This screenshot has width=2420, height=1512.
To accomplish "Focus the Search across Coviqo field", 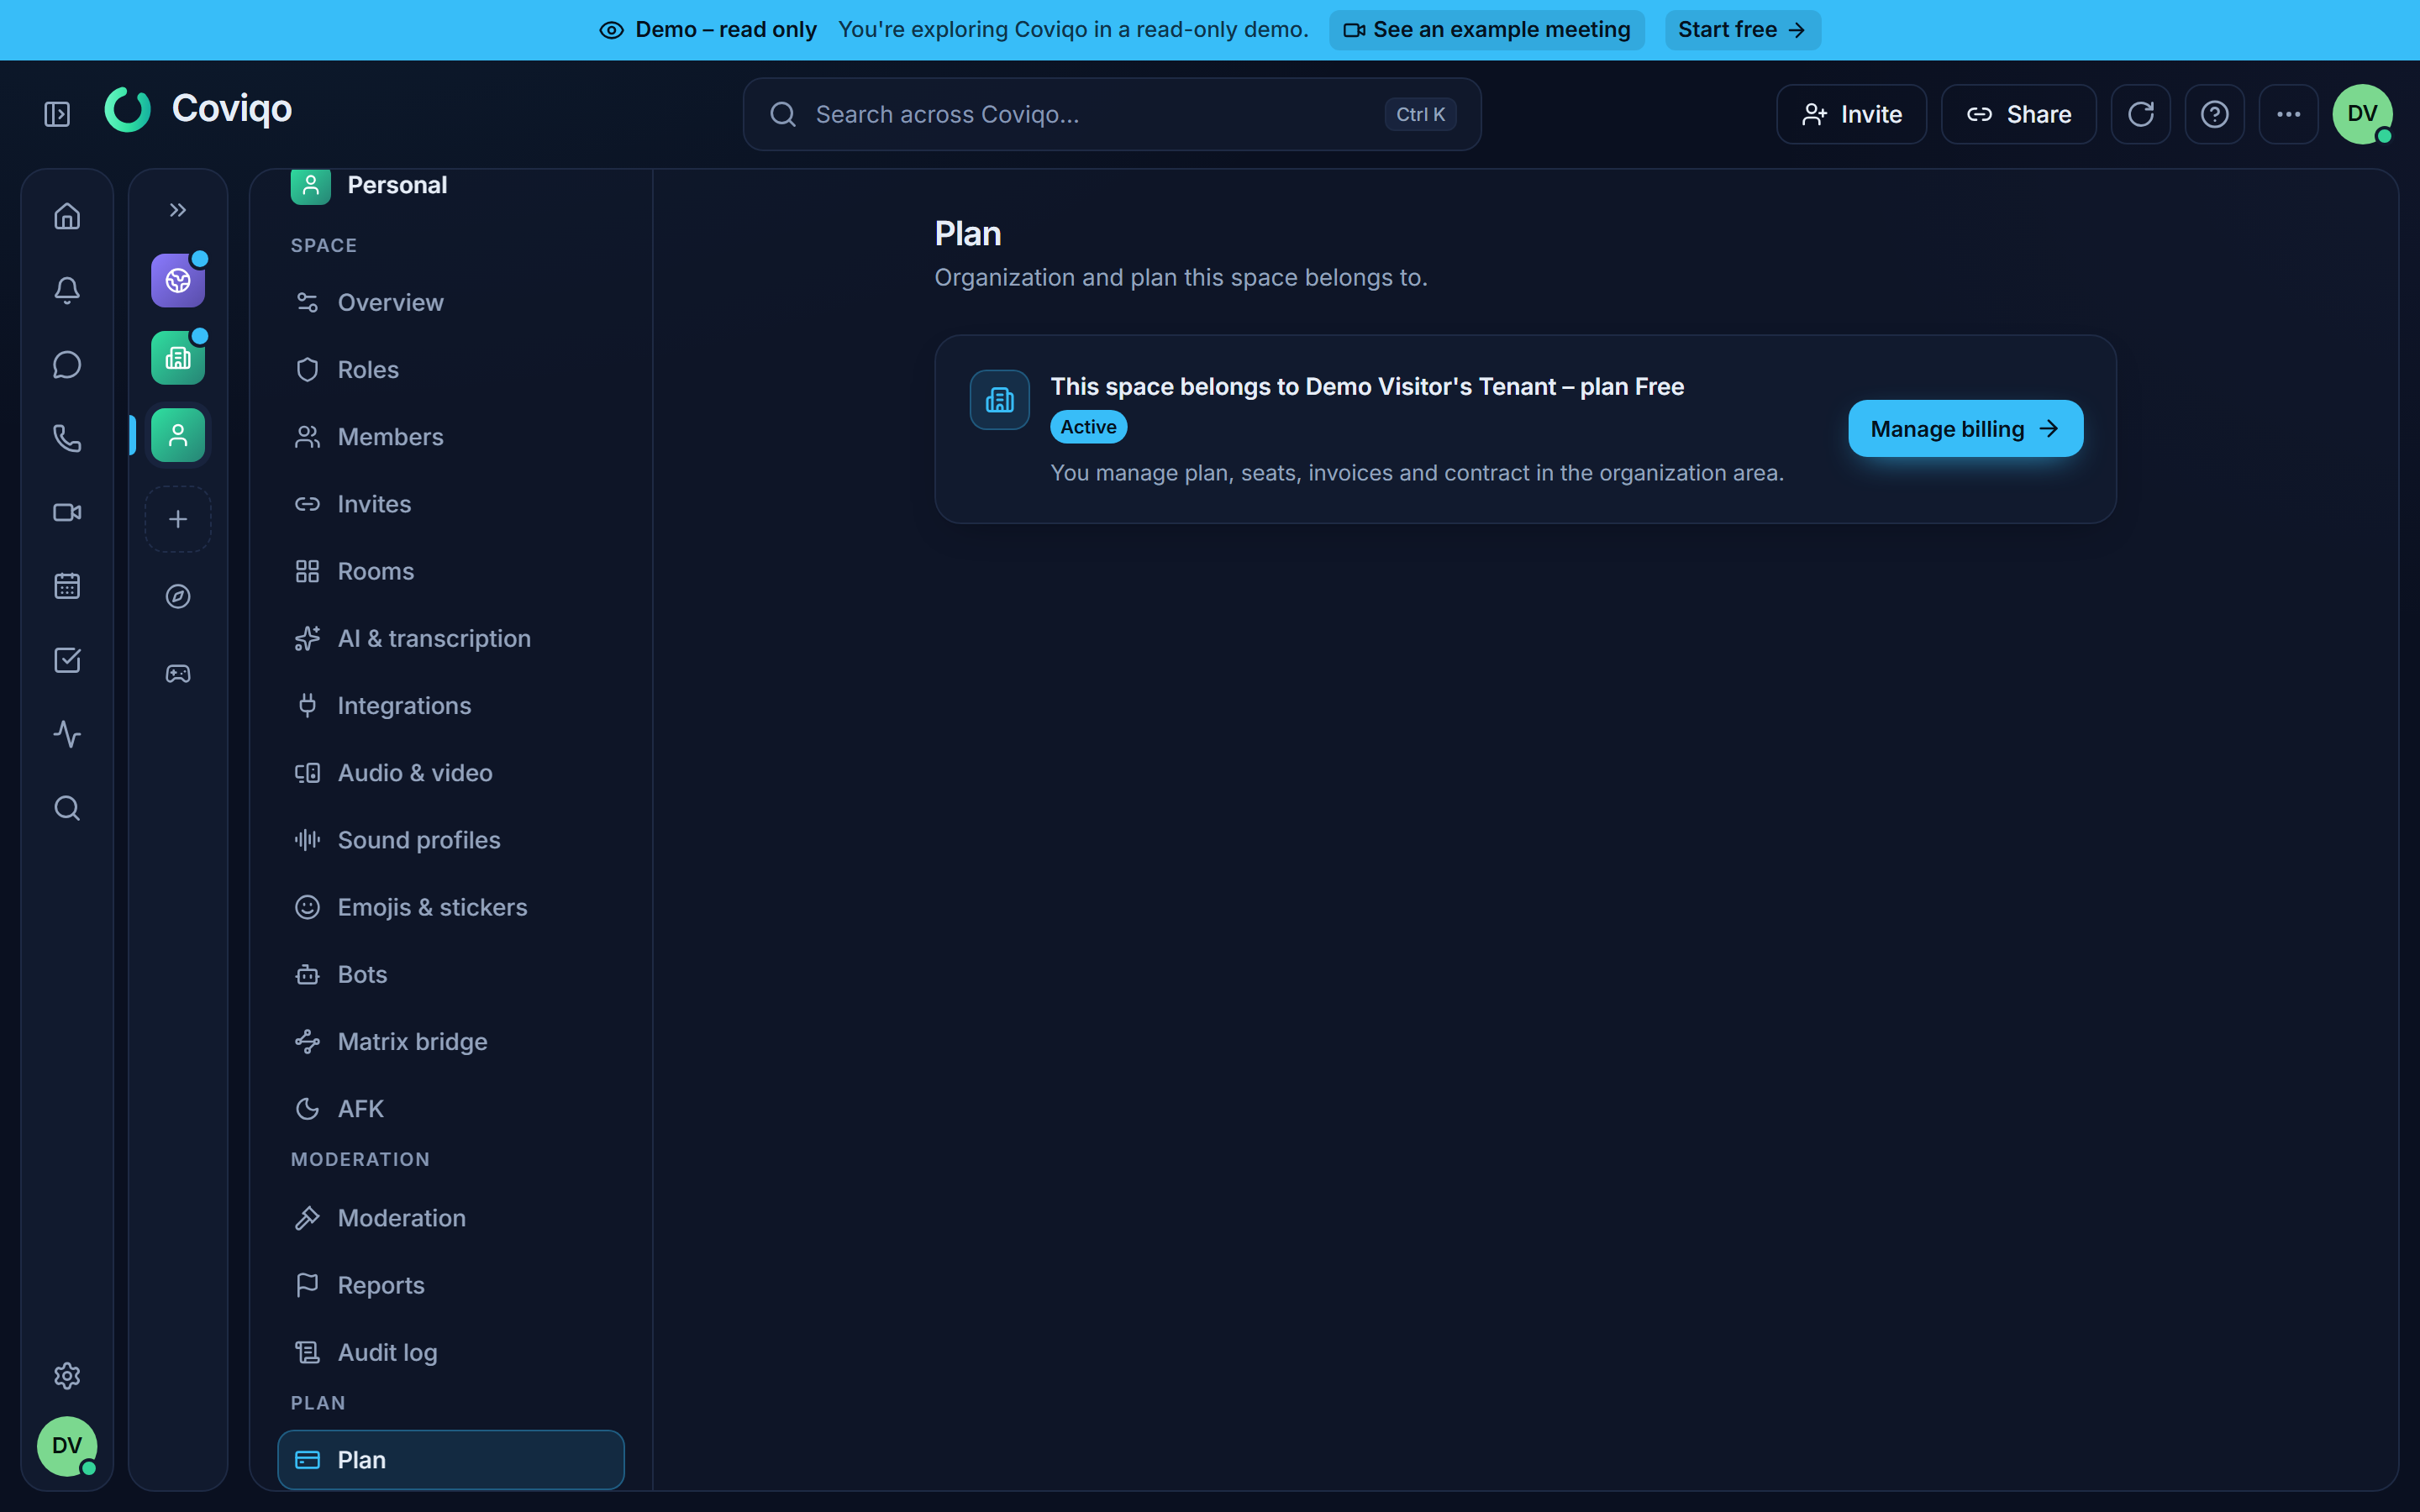I will (x=1112, y=114).
